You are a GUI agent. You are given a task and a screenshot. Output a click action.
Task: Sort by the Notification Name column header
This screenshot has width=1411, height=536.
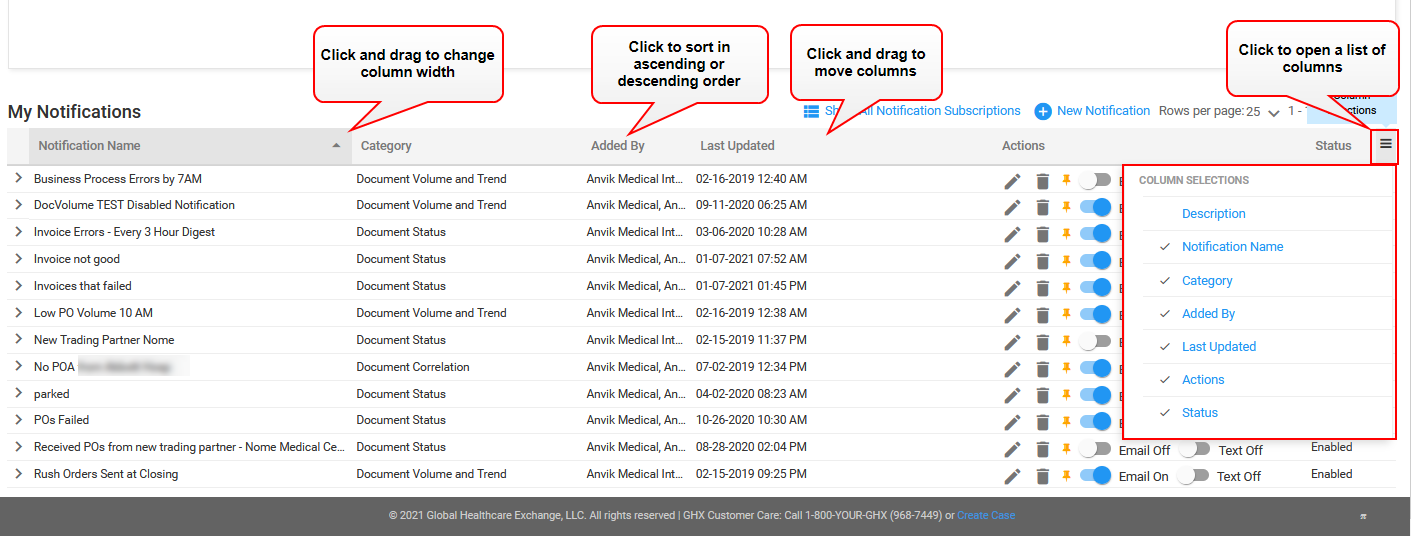click(90, 146)
